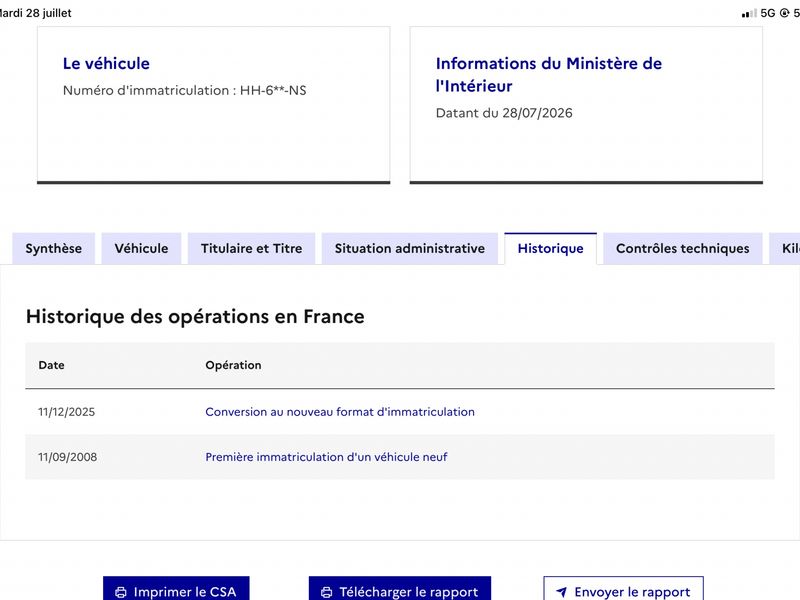Click "Informations du Ministère de l'Intérieur" heading

(548, 74)
